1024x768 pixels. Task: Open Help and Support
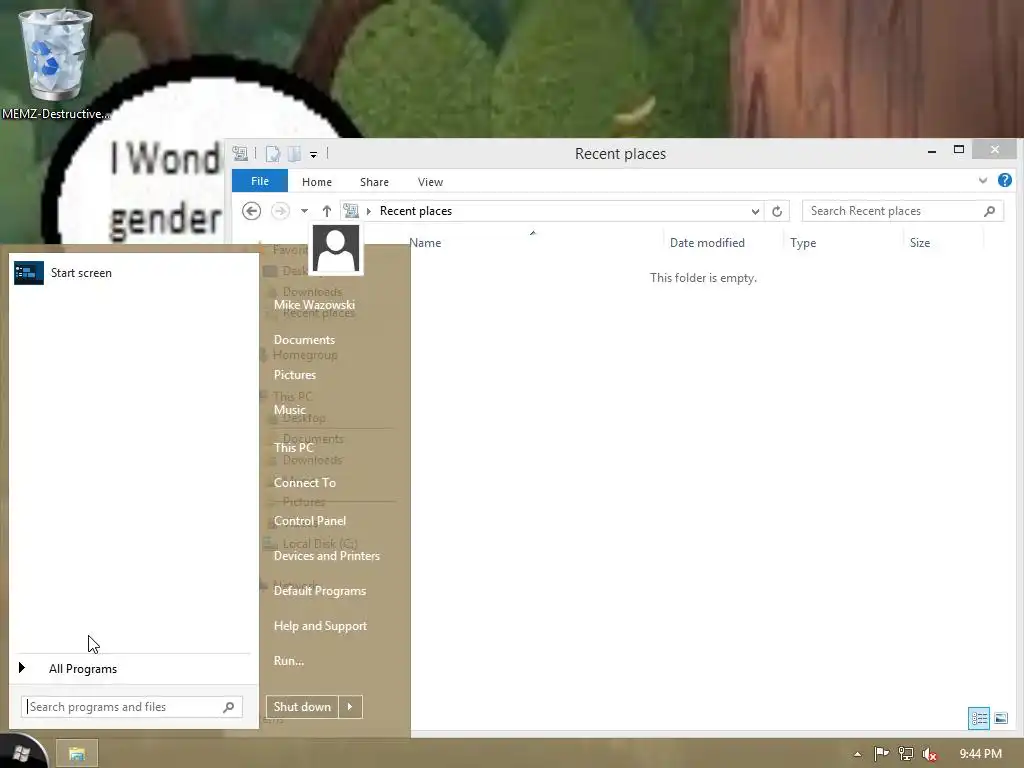pos(320,626)
